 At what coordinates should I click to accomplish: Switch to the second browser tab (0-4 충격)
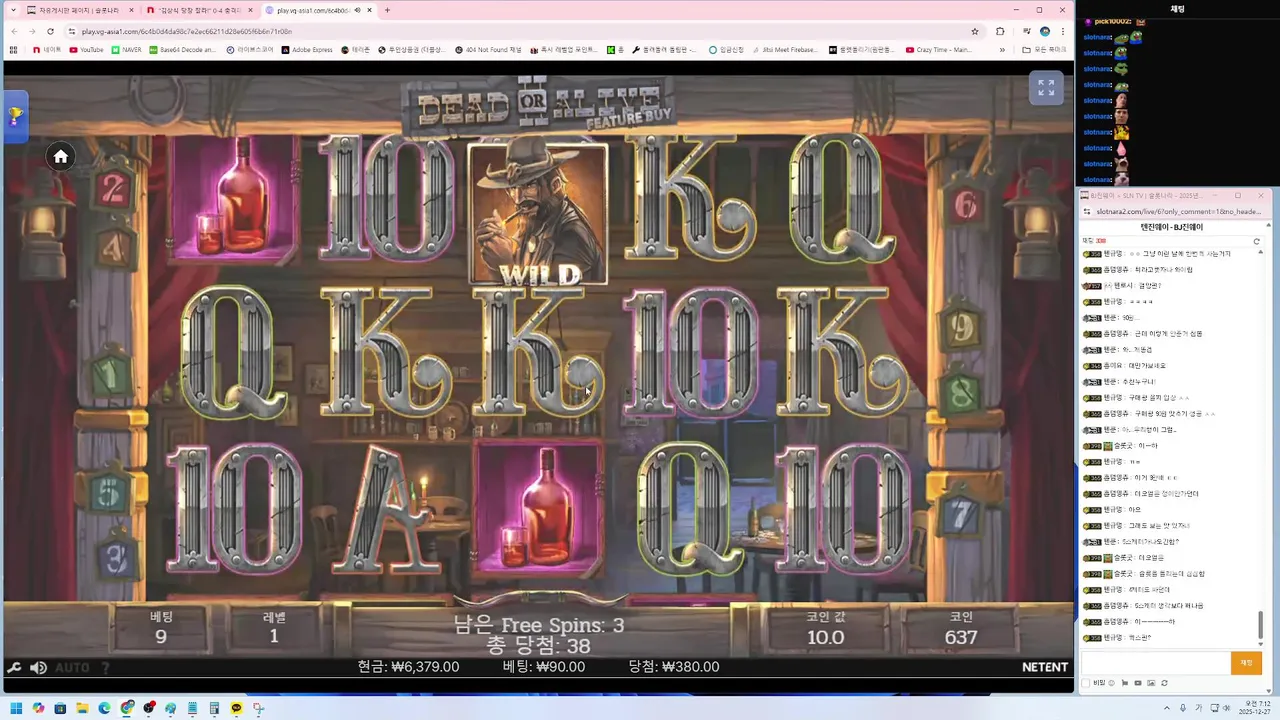tap(200, 10)
